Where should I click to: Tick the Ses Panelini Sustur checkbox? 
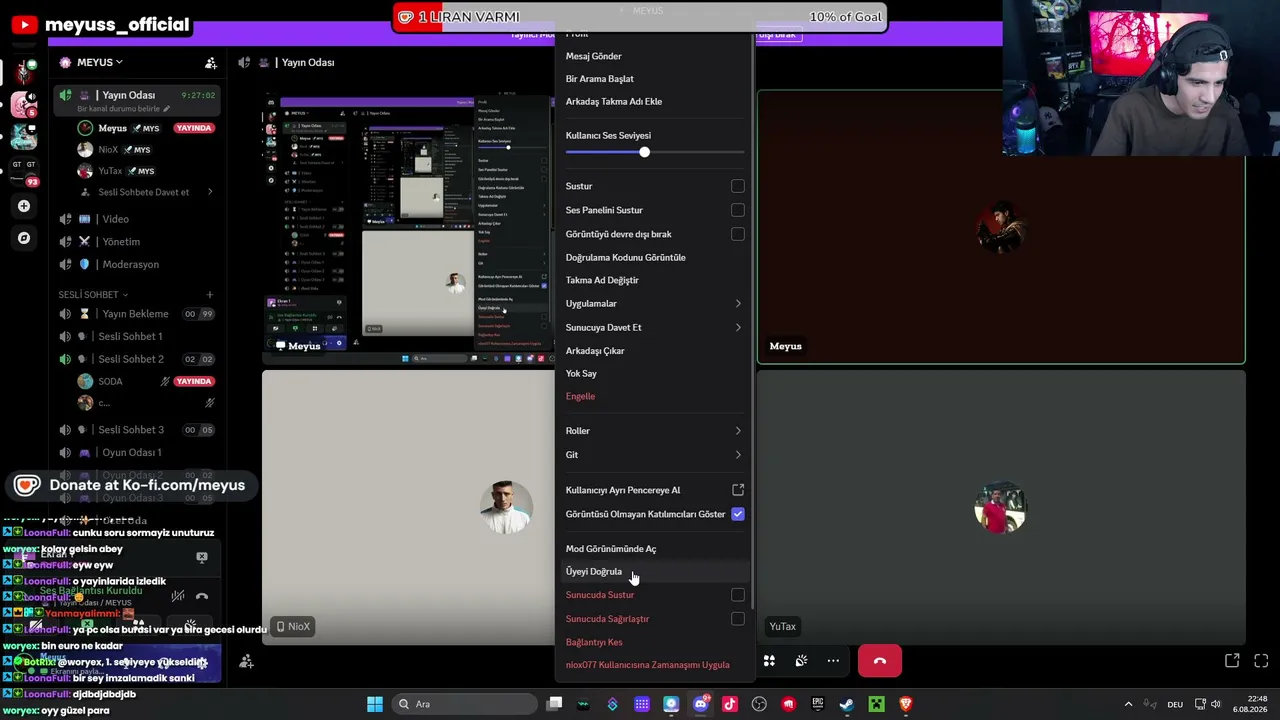tap(738, 210)
